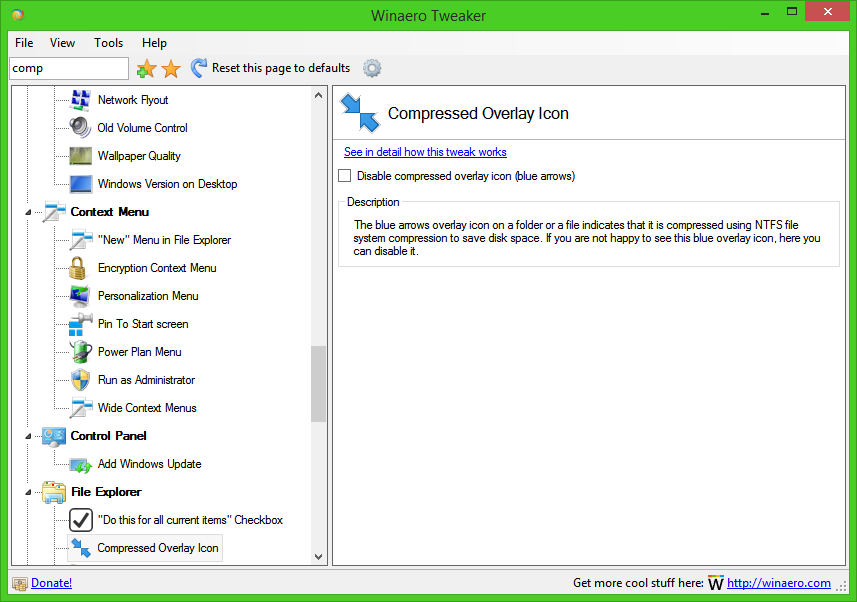Select the green-outlined star toggle in toolbar
Image resolution: width=857 pixels, height=602 pixels.
click(x=146, y=68)
